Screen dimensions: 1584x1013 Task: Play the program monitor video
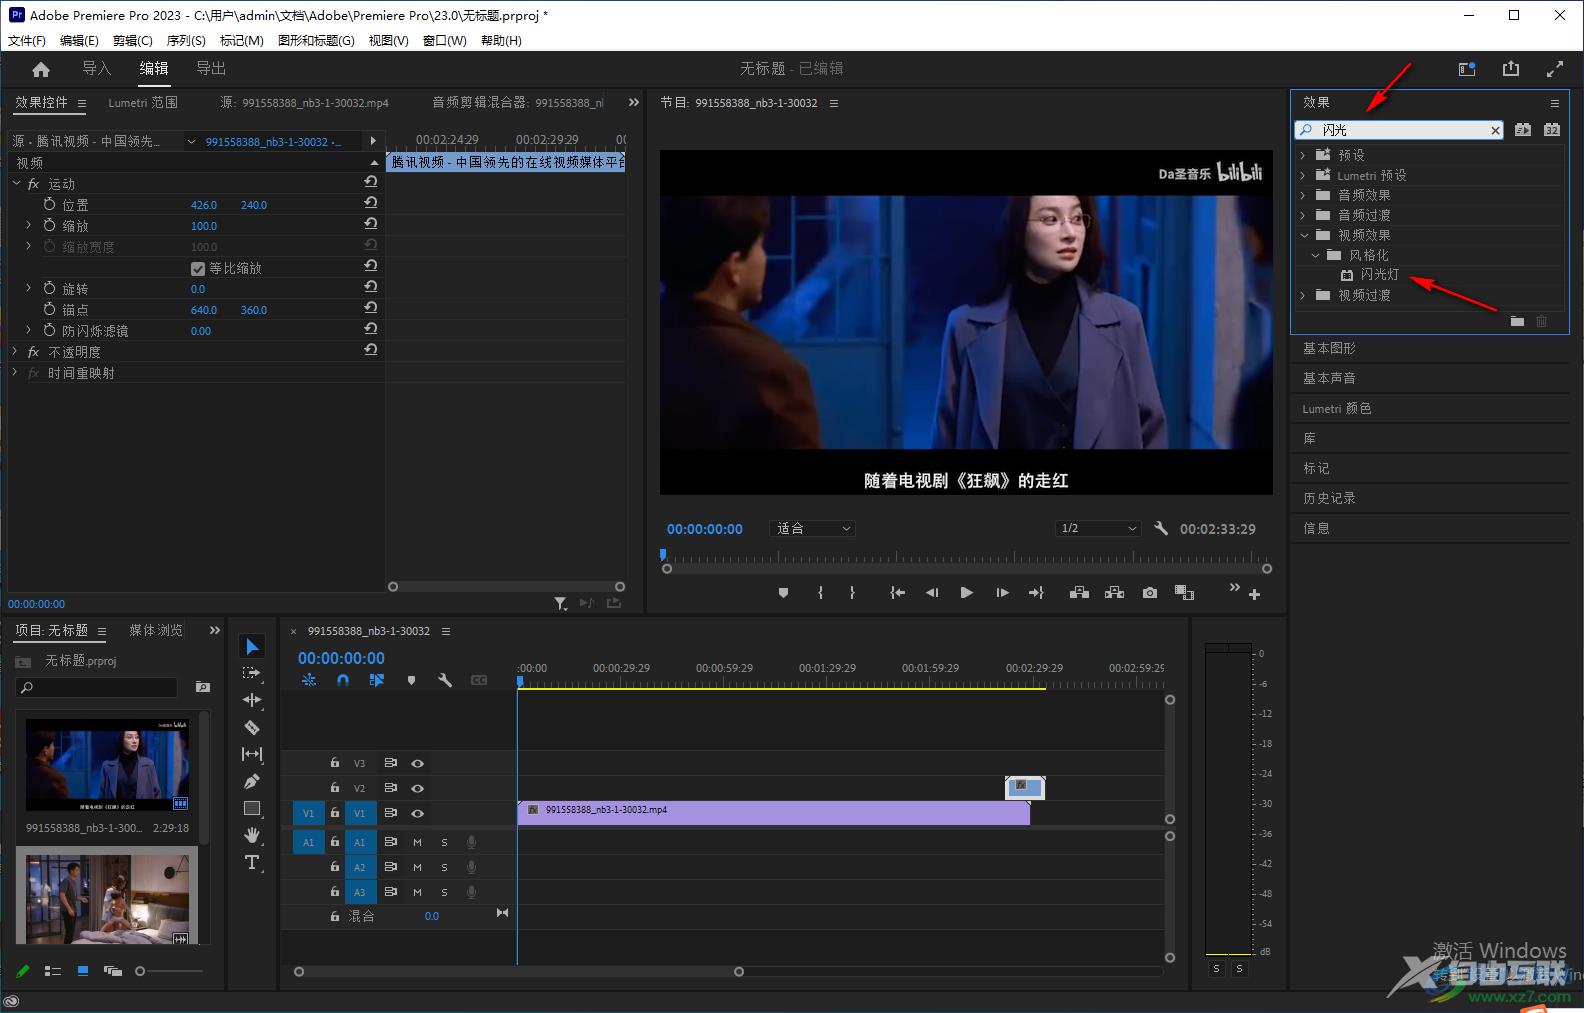tap(966, 593)
